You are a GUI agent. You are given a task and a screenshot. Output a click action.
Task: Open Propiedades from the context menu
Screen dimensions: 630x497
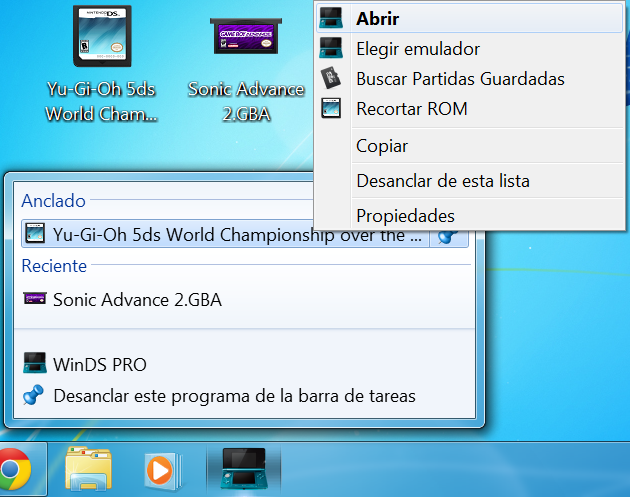(470, 216)
